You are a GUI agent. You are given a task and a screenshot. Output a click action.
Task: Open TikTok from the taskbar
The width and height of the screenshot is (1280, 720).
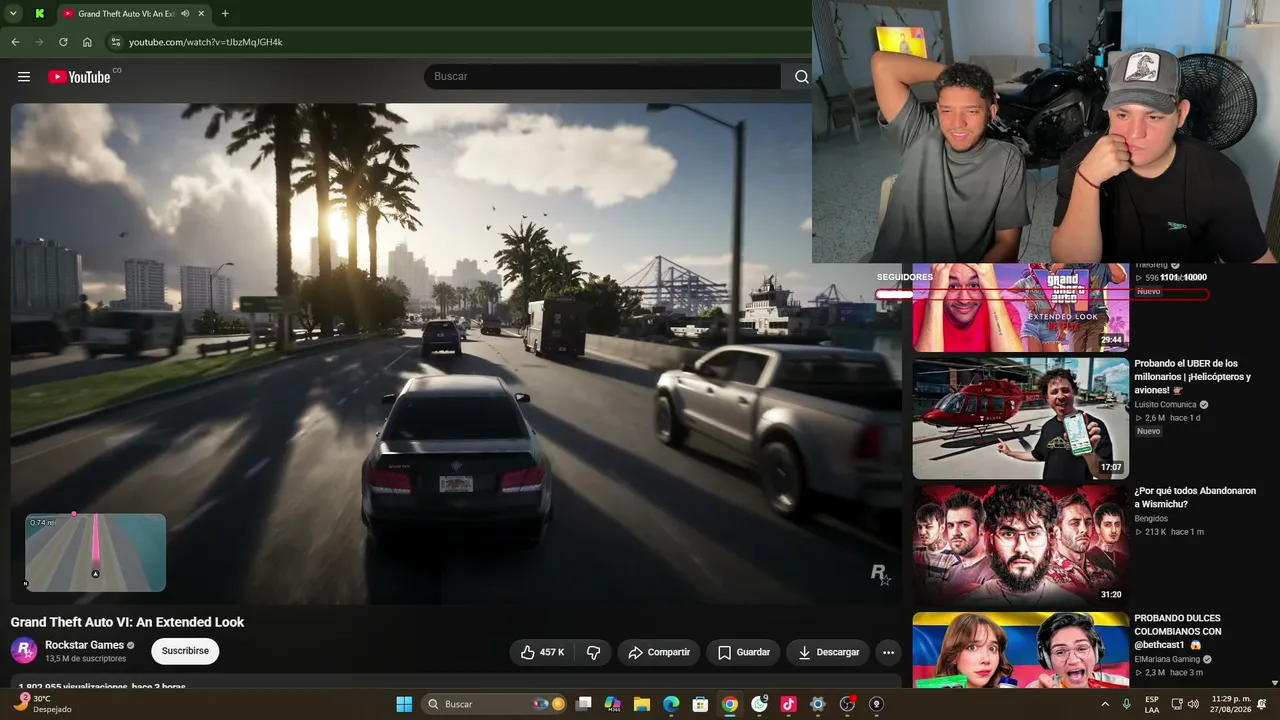[x=788, y=704]
